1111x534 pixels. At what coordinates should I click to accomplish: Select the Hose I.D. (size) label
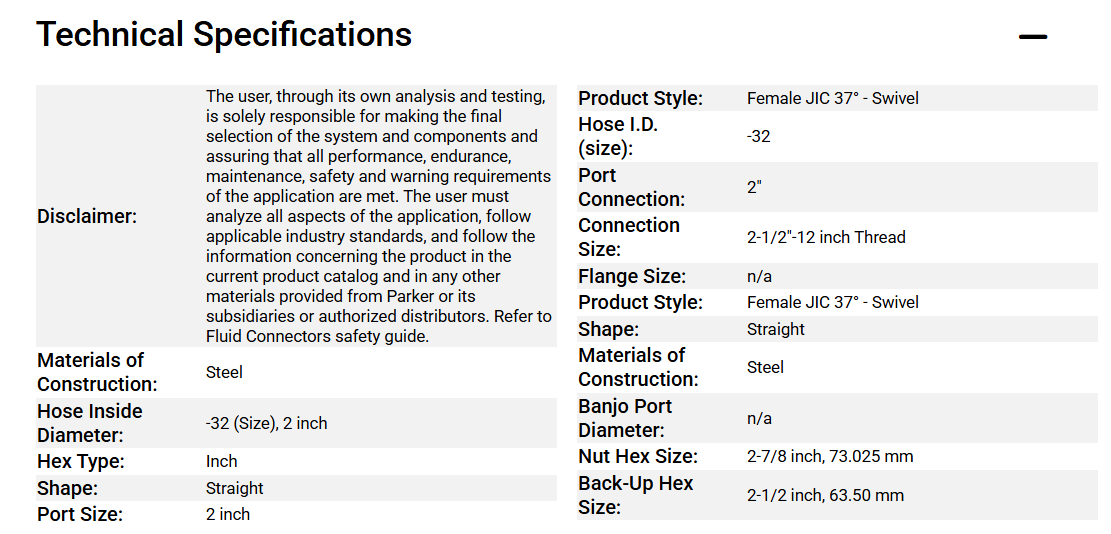618,137
